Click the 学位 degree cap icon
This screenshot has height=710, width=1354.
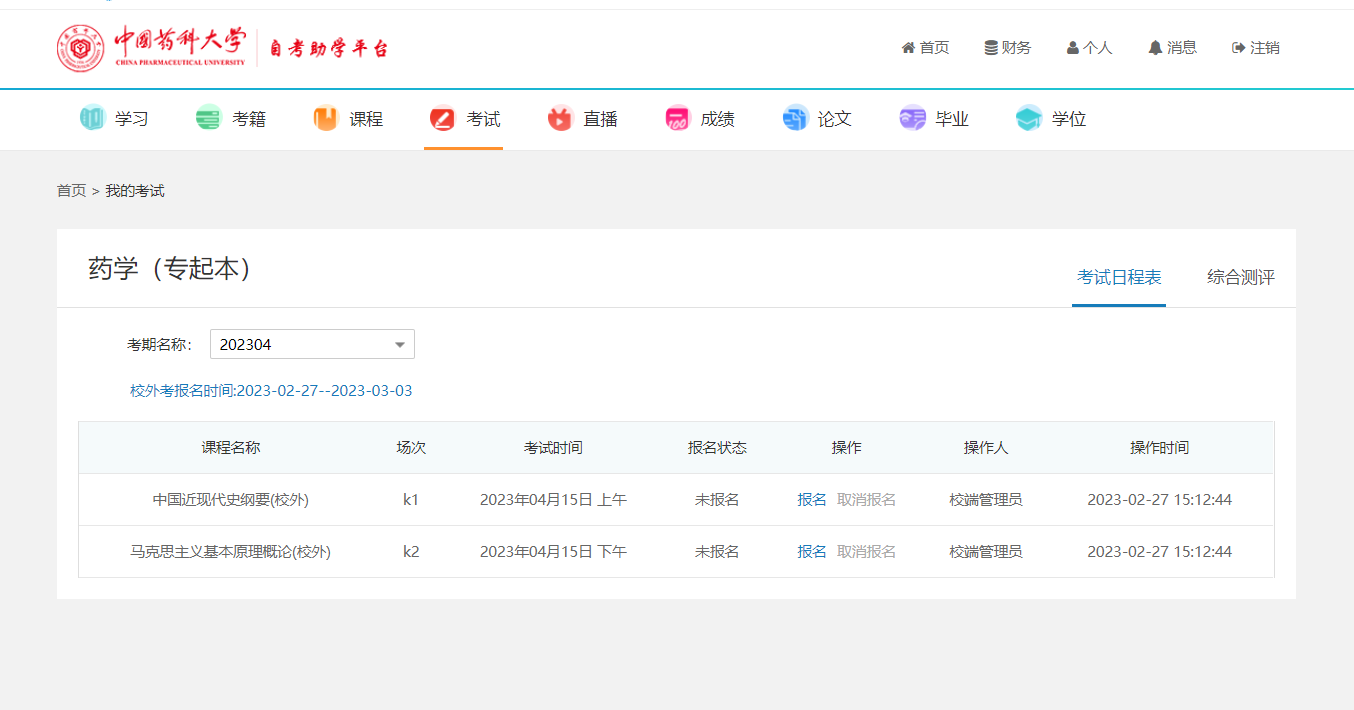(1029, 119)
